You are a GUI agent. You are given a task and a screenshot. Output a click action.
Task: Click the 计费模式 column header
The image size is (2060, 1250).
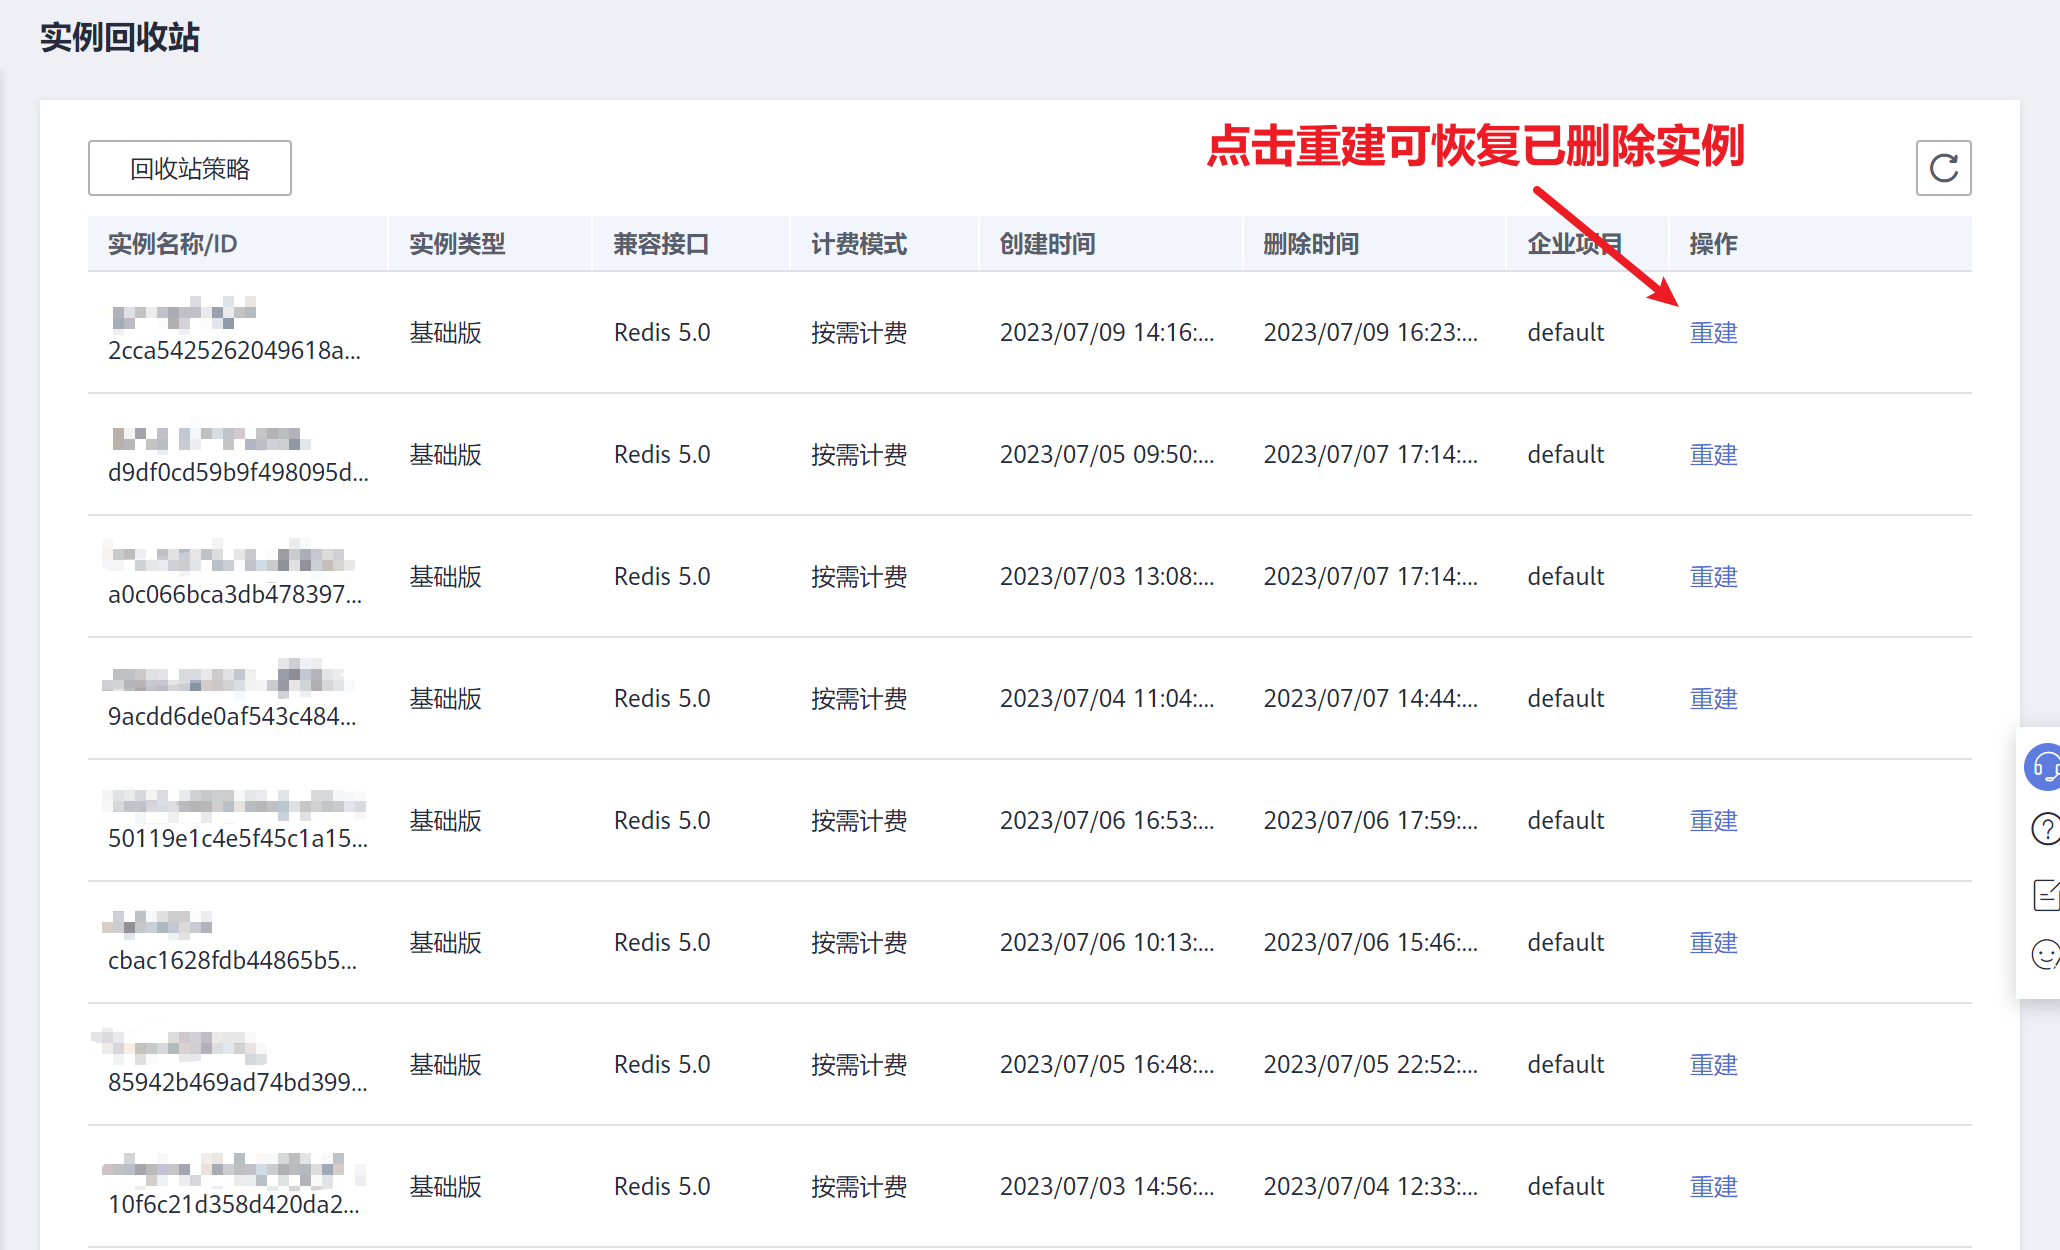coord(858,244)
